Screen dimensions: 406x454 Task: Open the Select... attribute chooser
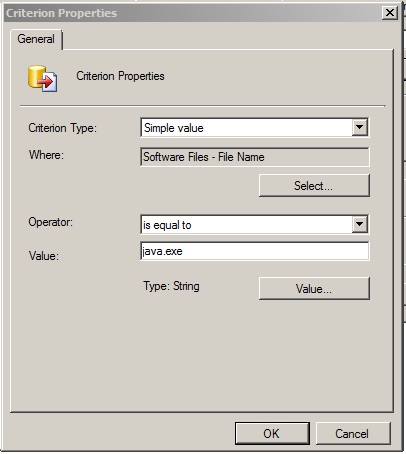[x=314, y=186]
